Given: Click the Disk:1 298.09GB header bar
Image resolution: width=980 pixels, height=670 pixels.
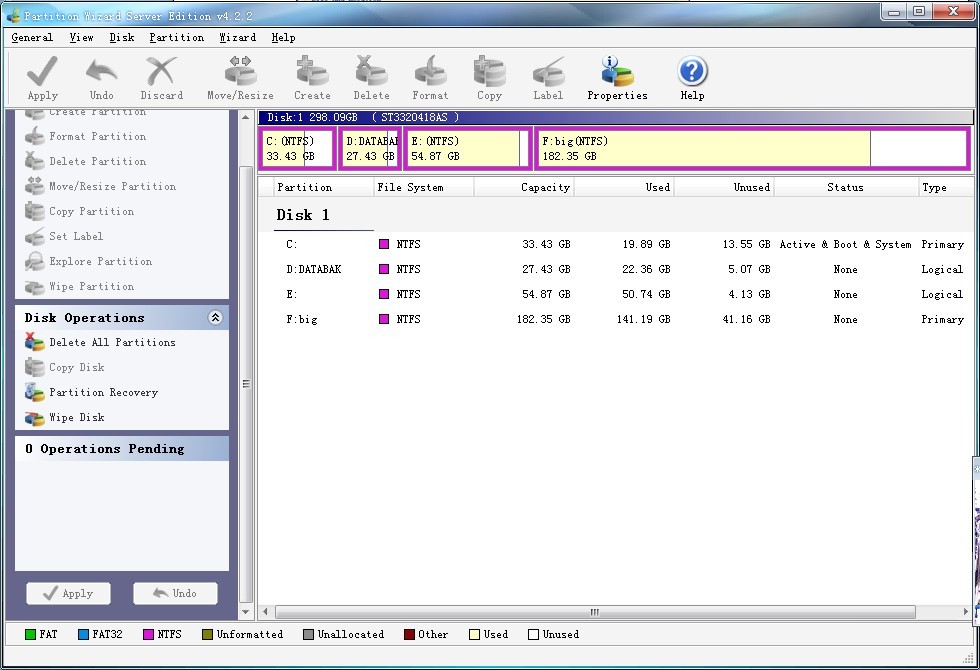Looking at the screenshot, I should (616, 117).
